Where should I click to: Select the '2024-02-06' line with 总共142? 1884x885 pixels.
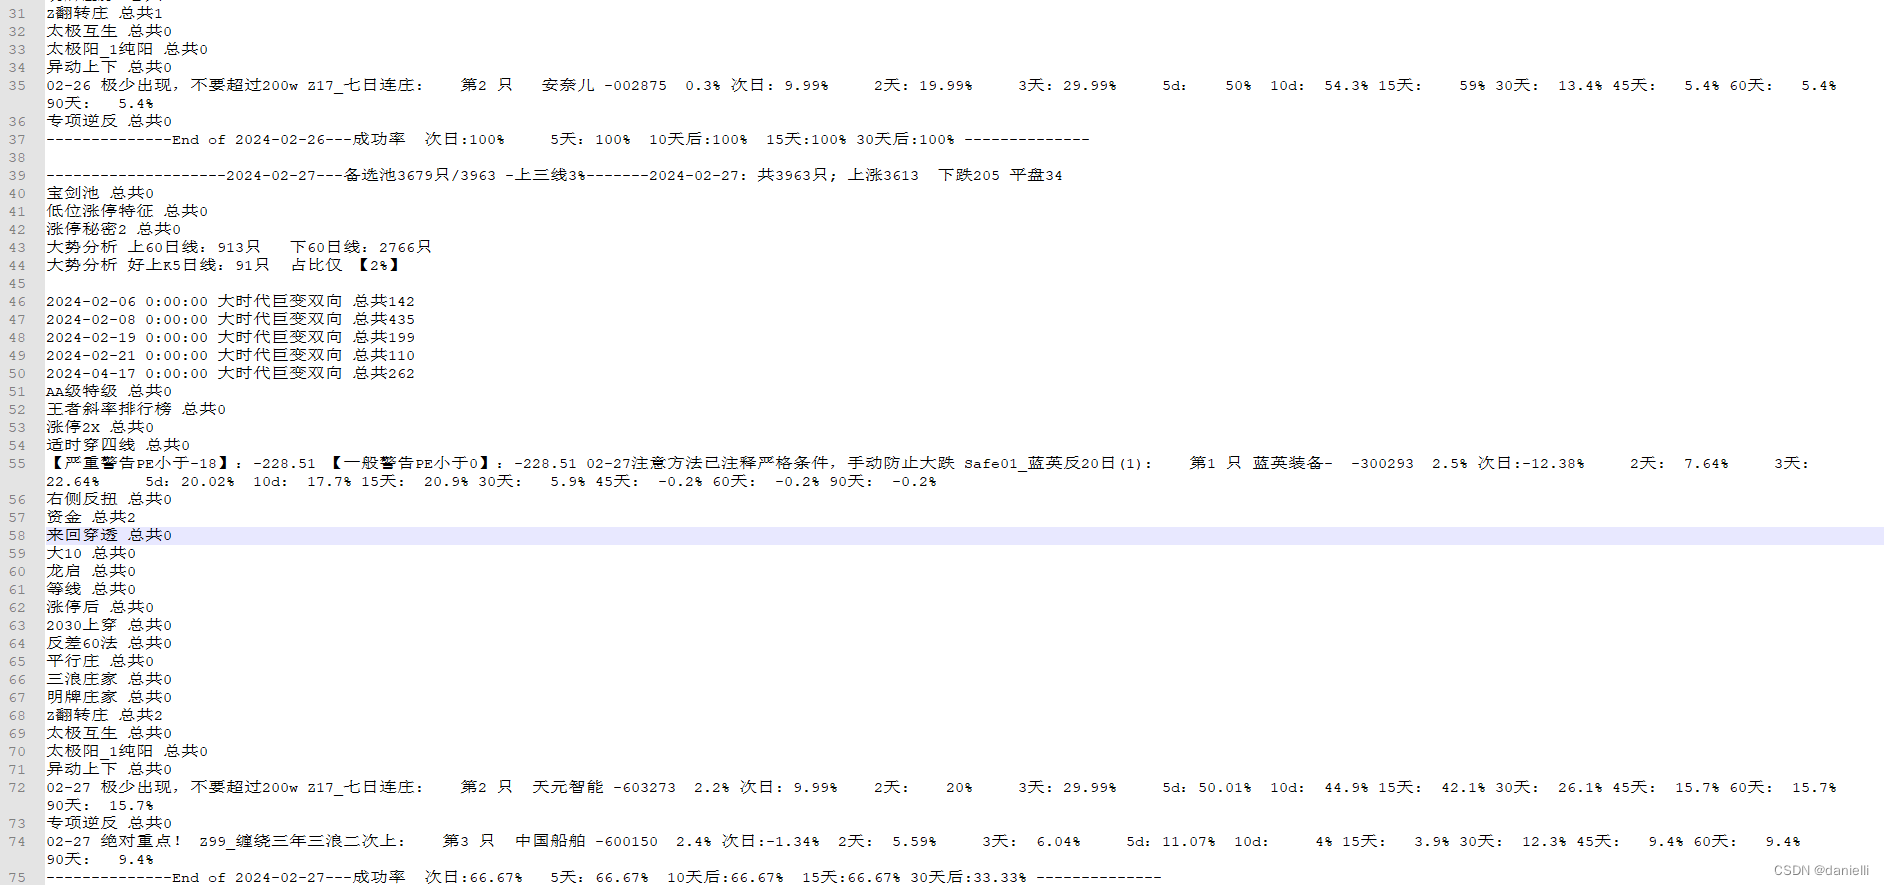[x=230, y=301]
